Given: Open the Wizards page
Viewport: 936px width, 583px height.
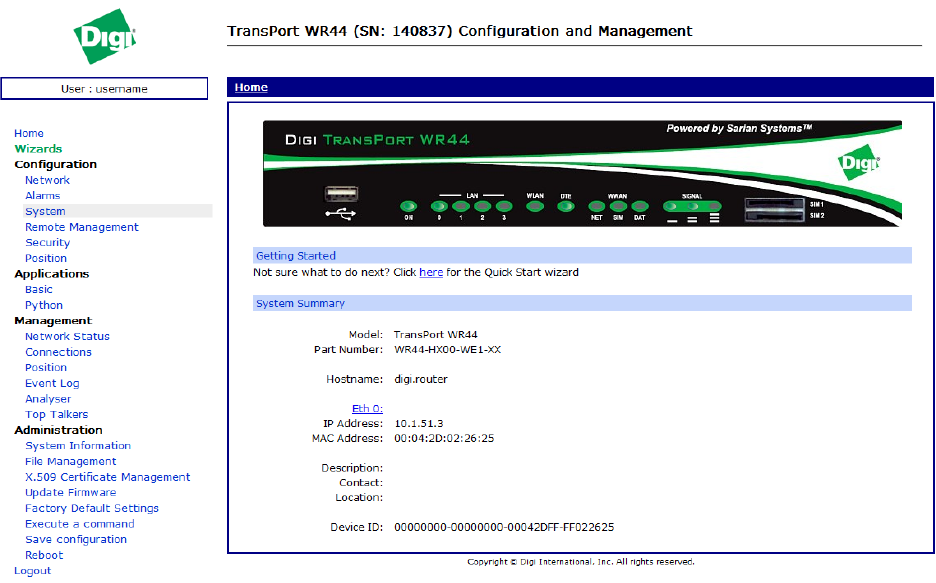Looking at the screenshot, I should [x=38, y=149].
